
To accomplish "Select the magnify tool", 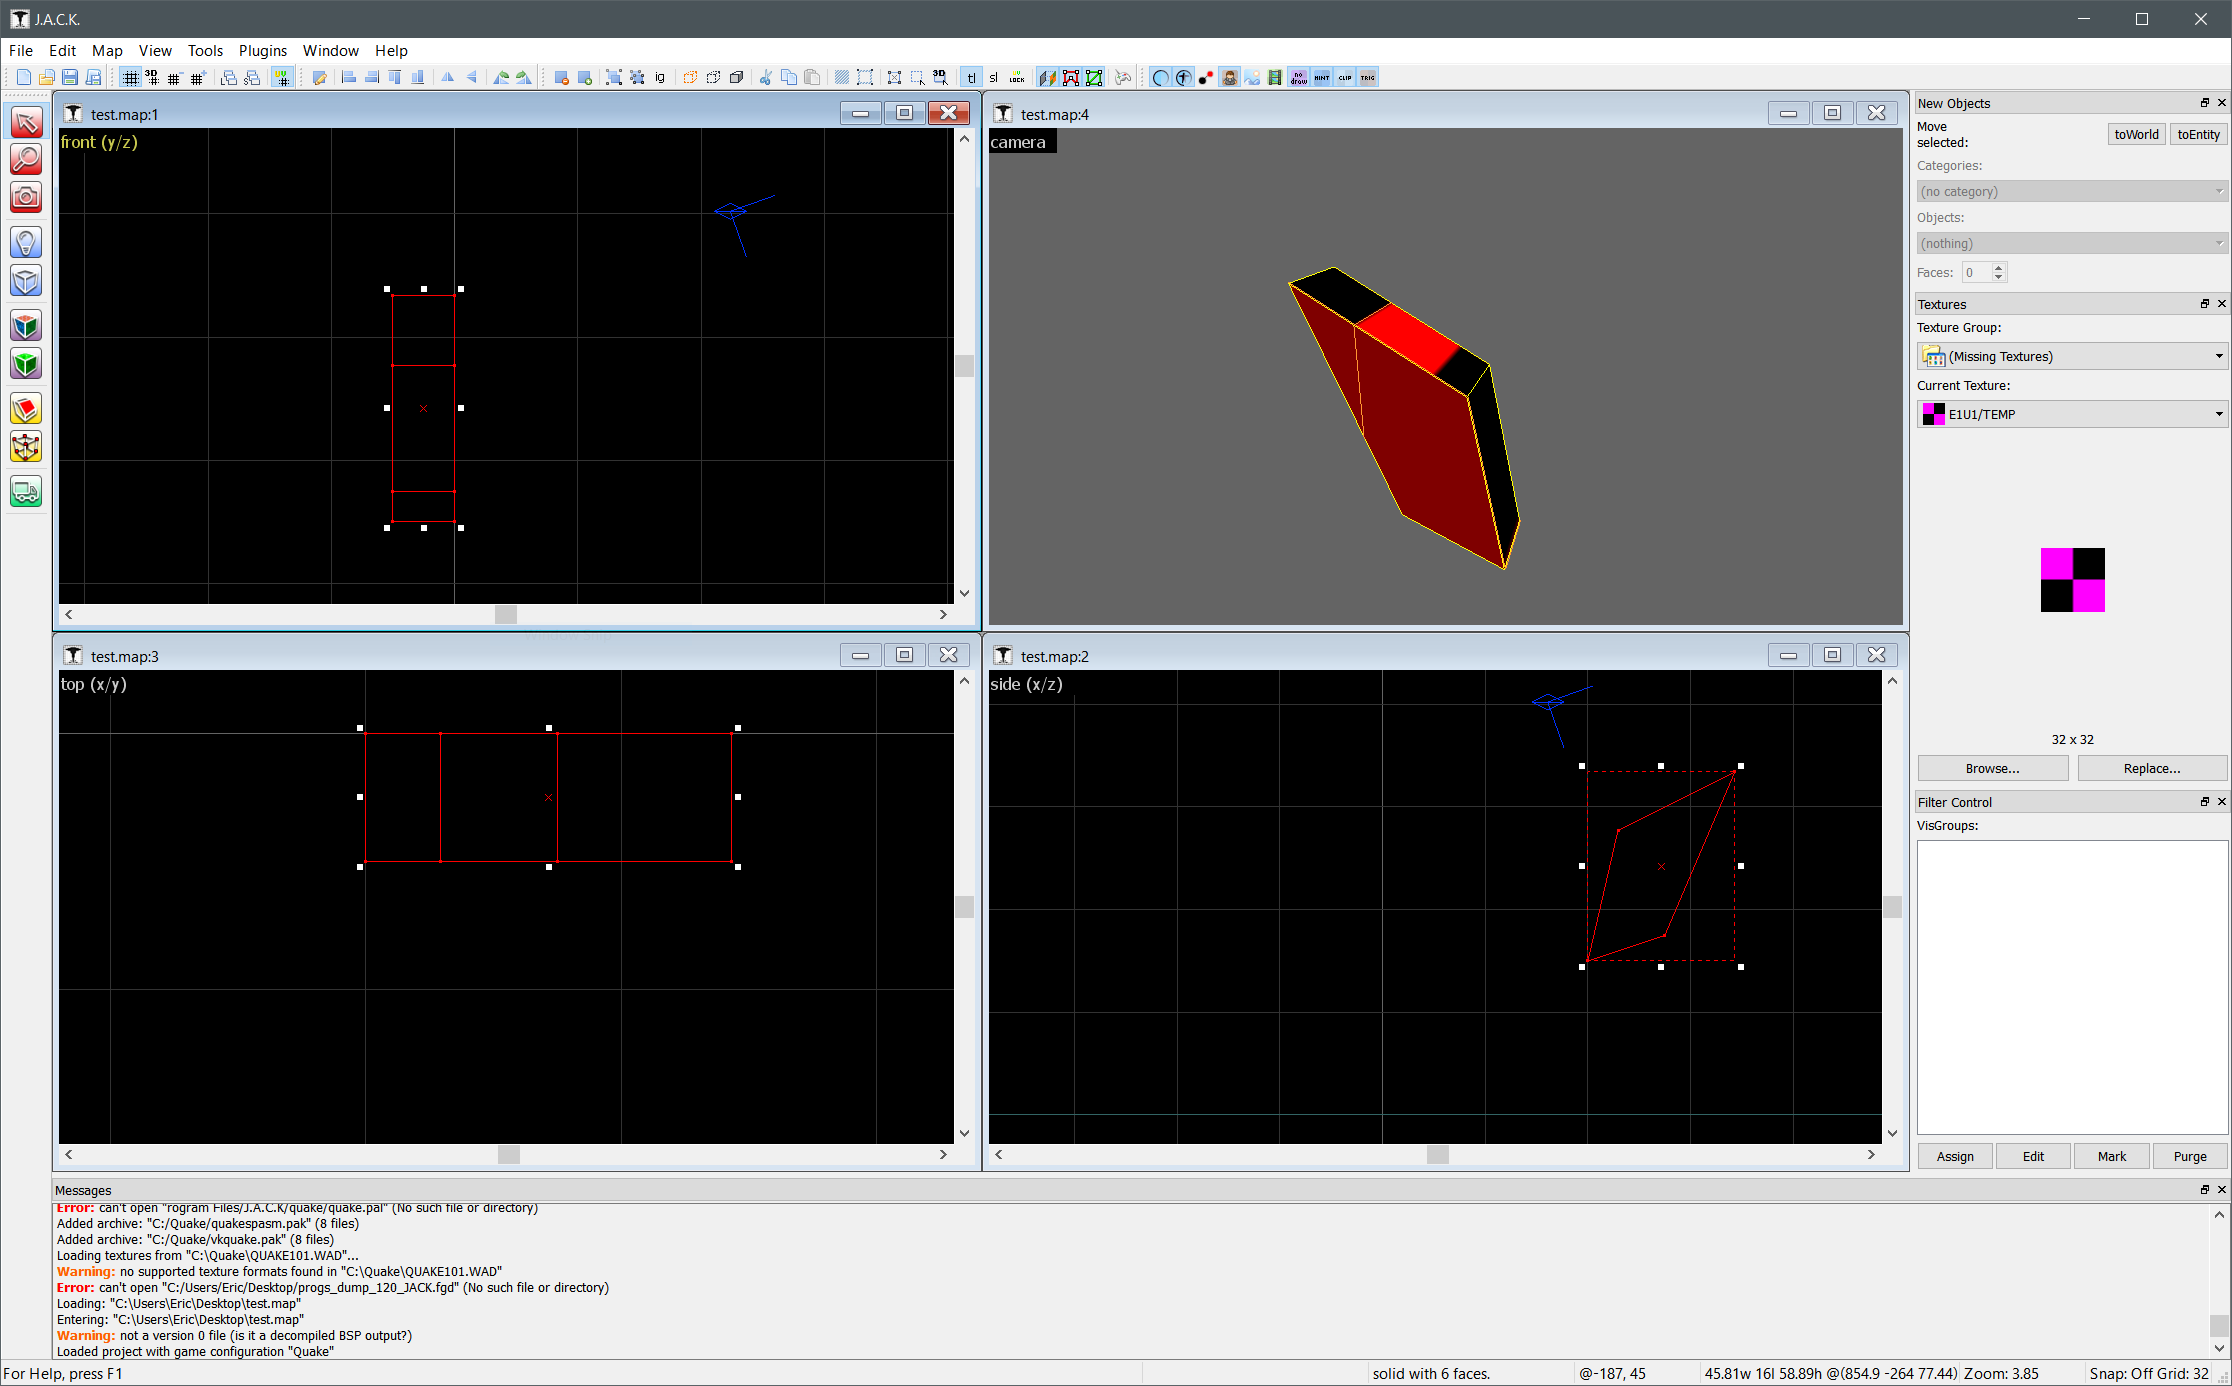I will [x=26, y=158].
